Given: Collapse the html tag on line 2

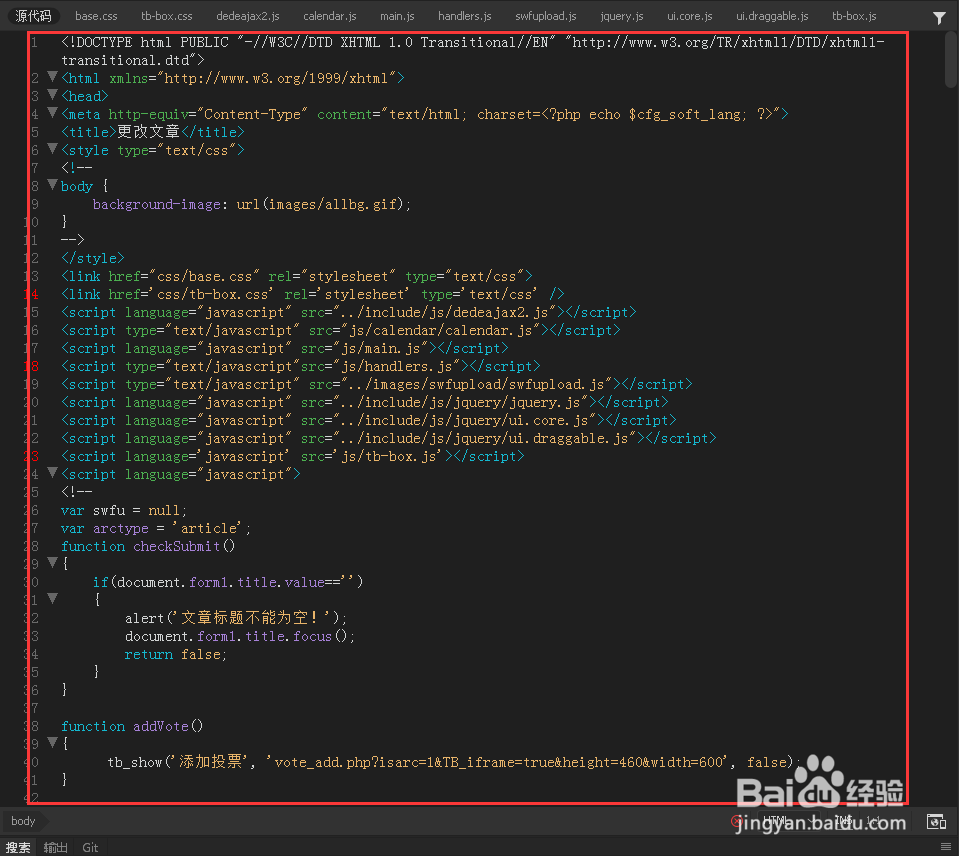Looking at the screenshot, I should 53,76.
